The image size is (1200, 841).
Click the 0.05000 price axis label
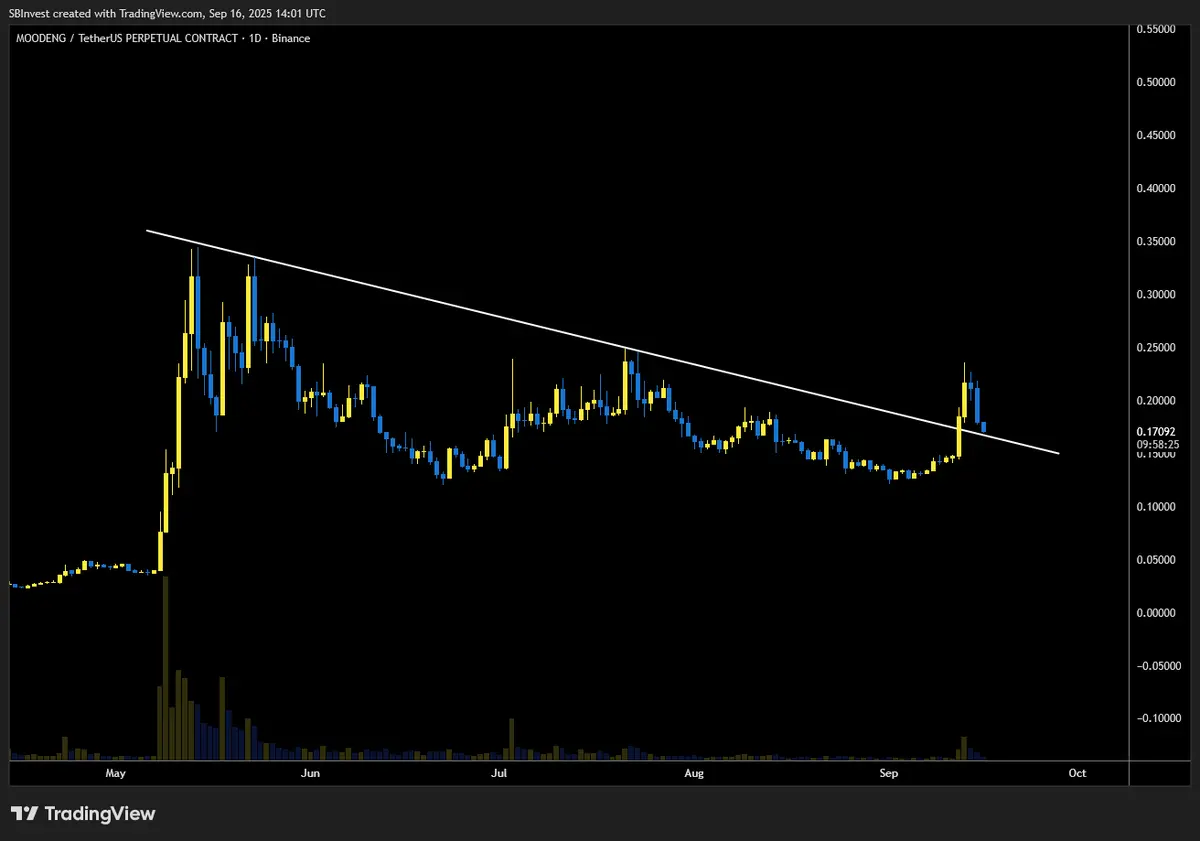[x=1157, y=560]
